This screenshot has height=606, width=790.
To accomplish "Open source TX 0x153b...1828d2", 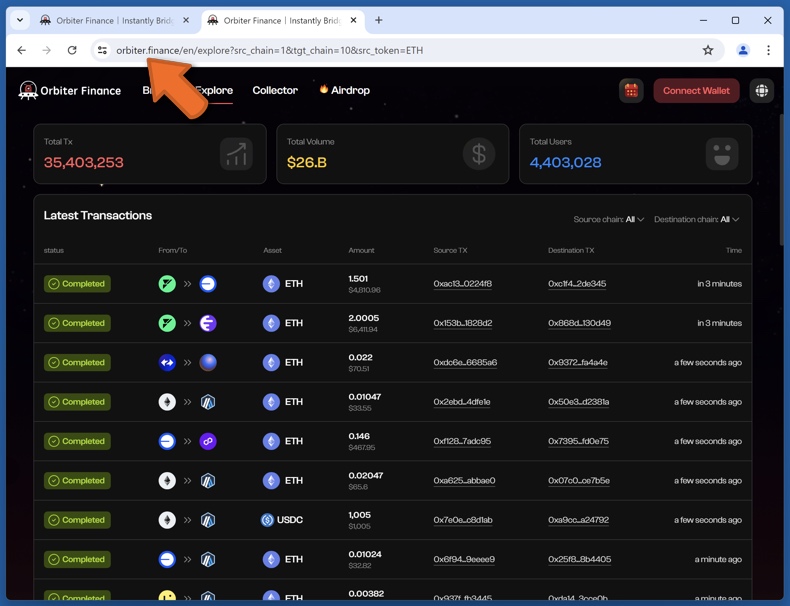I will click(463, 323).
